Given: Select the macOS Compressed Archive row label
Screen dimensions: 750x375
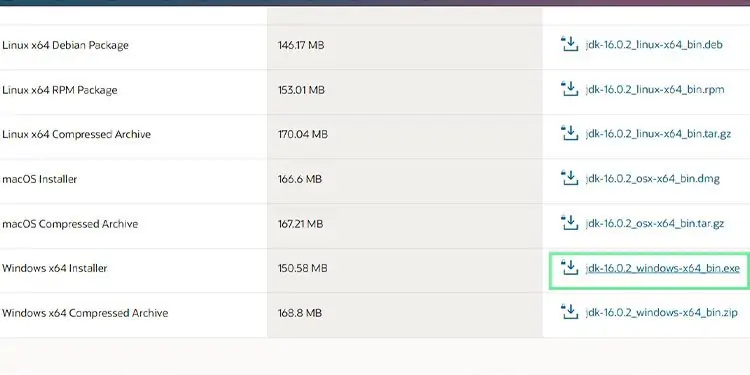Looking at the screenshot, I should 70,224.
